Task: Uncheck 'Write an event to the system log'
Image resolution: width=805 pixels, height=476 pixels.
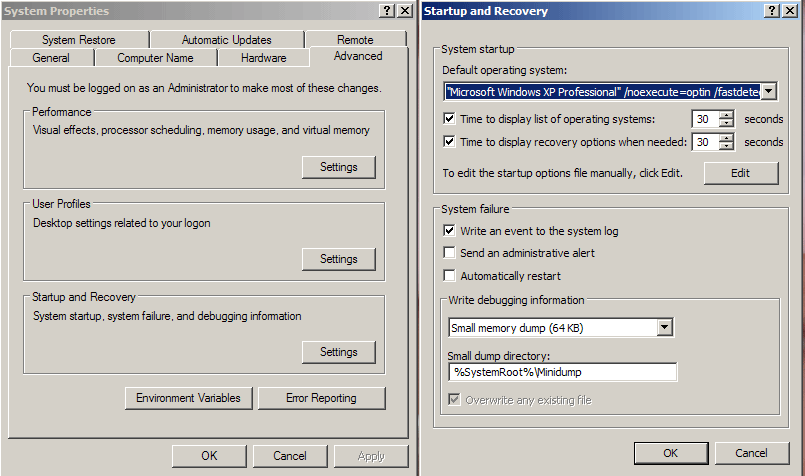Action: 450,231
